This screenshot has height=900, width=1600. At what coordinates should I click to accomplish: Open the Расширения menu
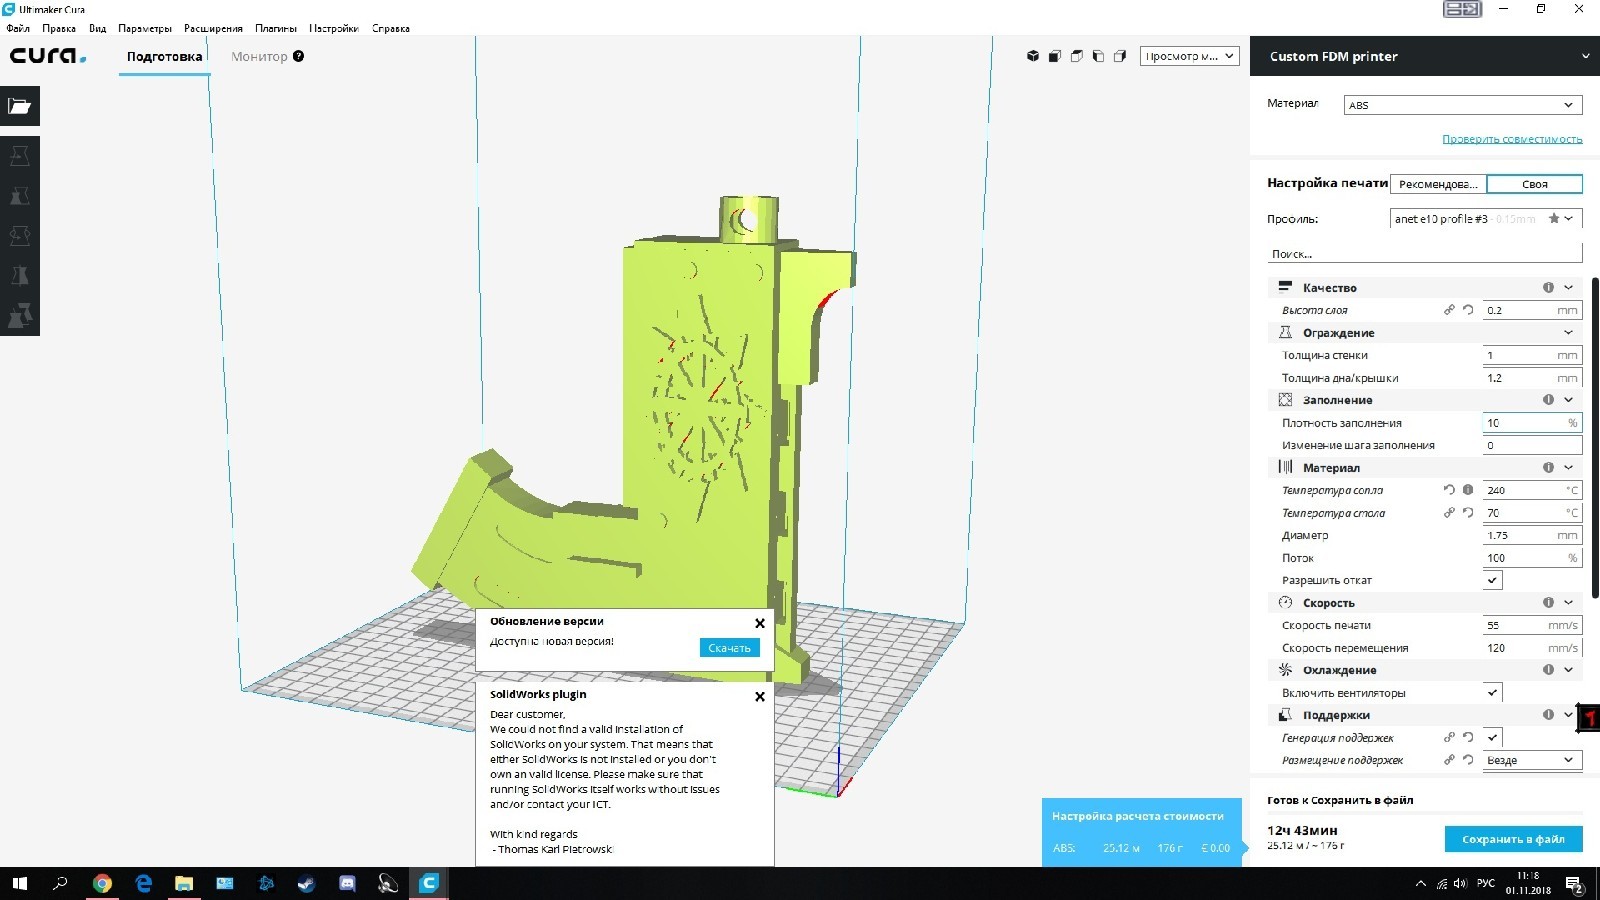pyautogui.click(x=213, y=28)
